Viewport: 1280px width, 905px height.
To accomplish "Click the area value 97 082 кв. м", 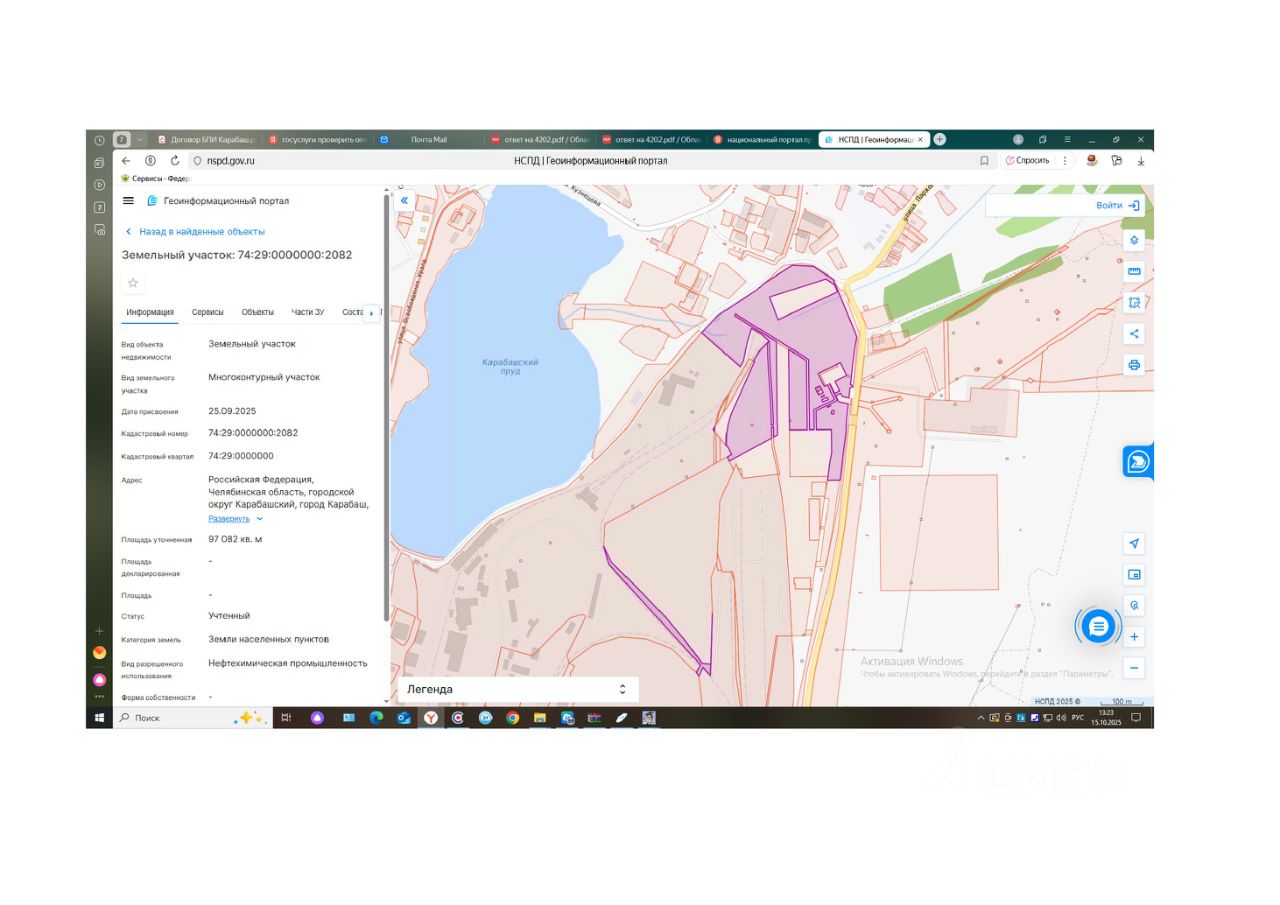I will pyautogui.click(x=235, y=539).
